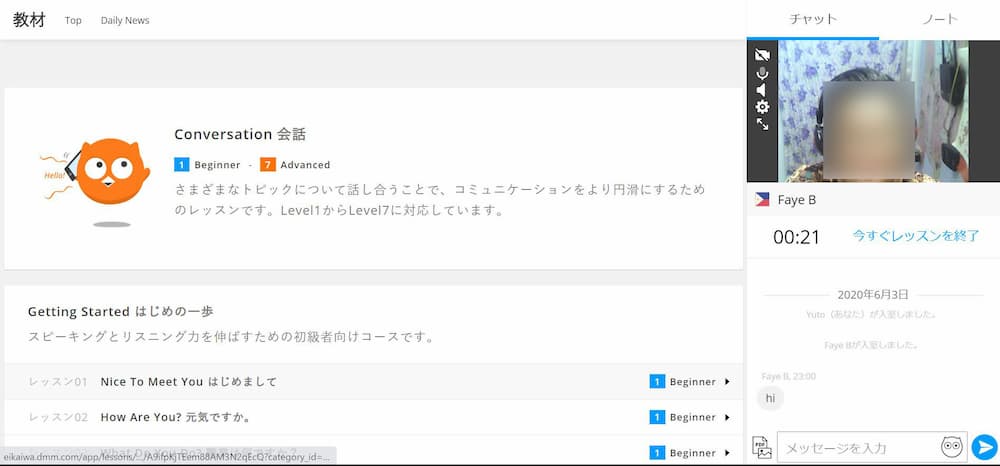Screen dimensions: 1000x466
Task: Click the Philippines flag icon beside Faye B
Action: tap(761, 200)
